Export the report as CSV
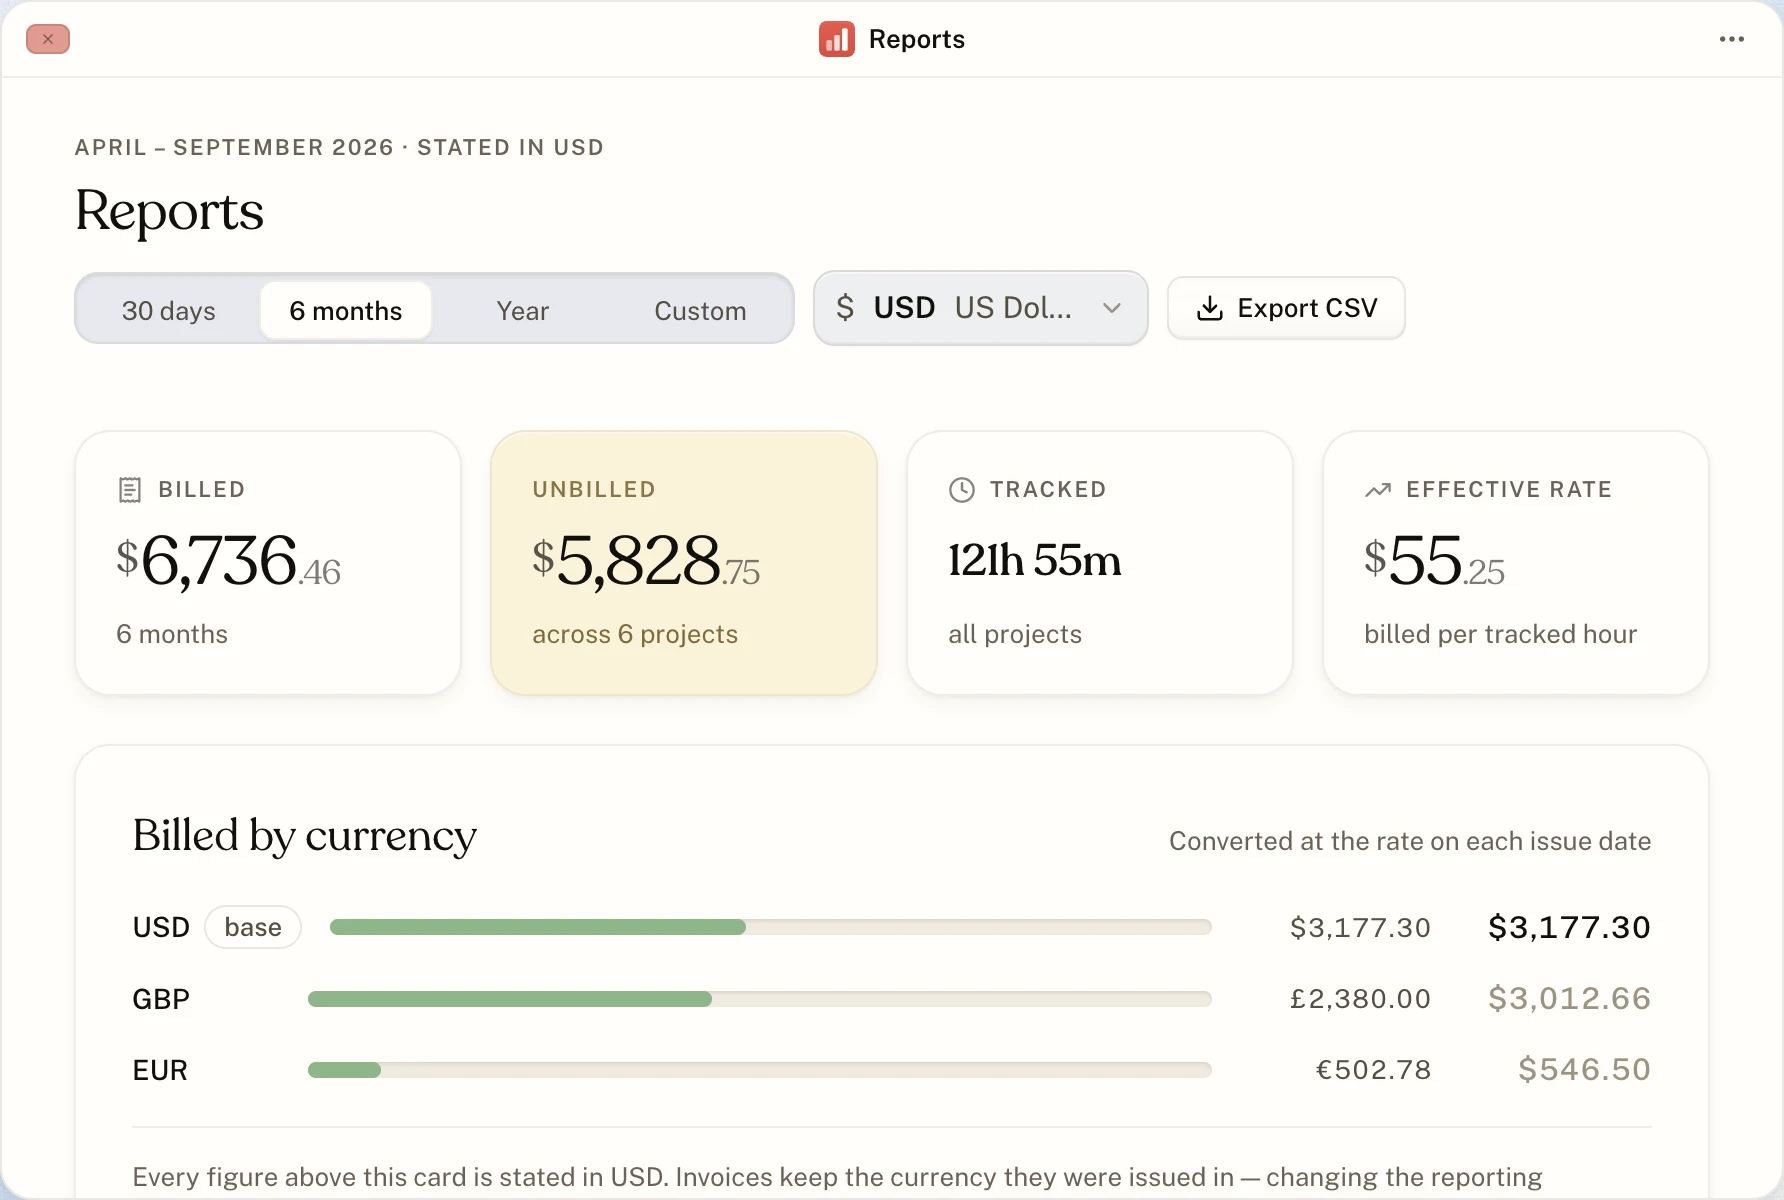Screen dimensions: 1784x1200 point(1286,308)
